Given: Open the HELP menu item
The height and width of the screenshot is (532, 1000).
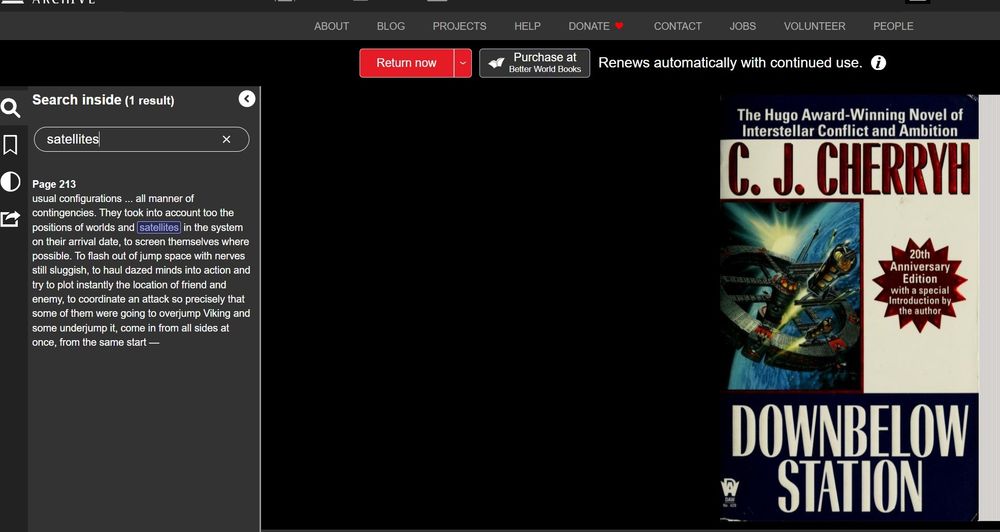Looking at the screenshot, I should click(527, 26).
